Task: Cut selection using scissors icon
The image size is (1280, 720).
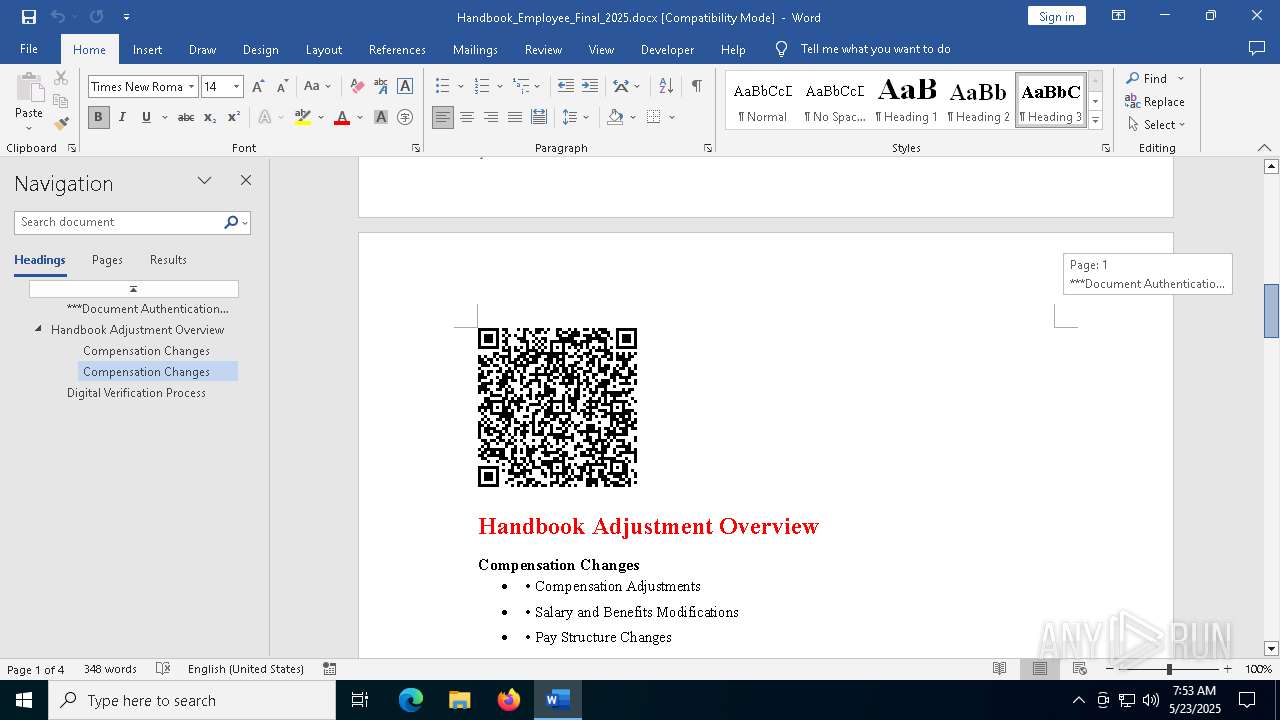Action: pyautogui.click(x=61, y=78)
